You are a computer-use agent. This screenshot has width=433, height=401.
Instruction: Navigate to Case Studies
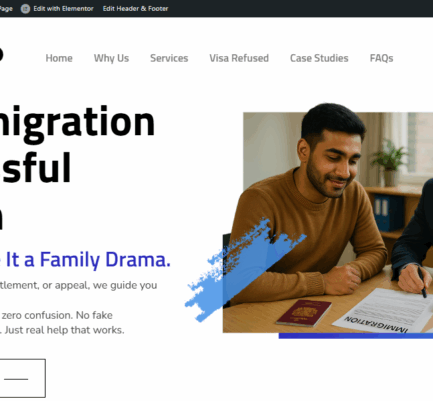pos(319,58)
